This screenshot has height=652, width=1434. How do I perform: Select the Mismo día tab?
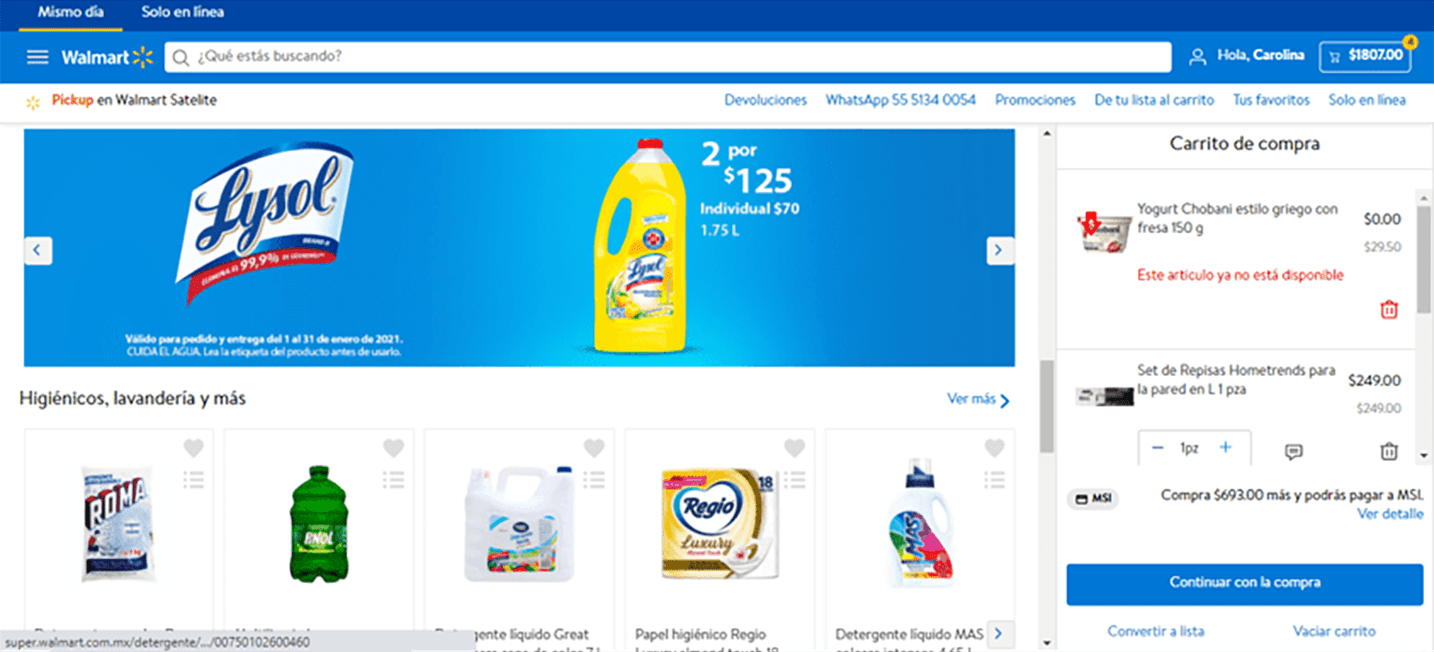(x=71, y=13)
